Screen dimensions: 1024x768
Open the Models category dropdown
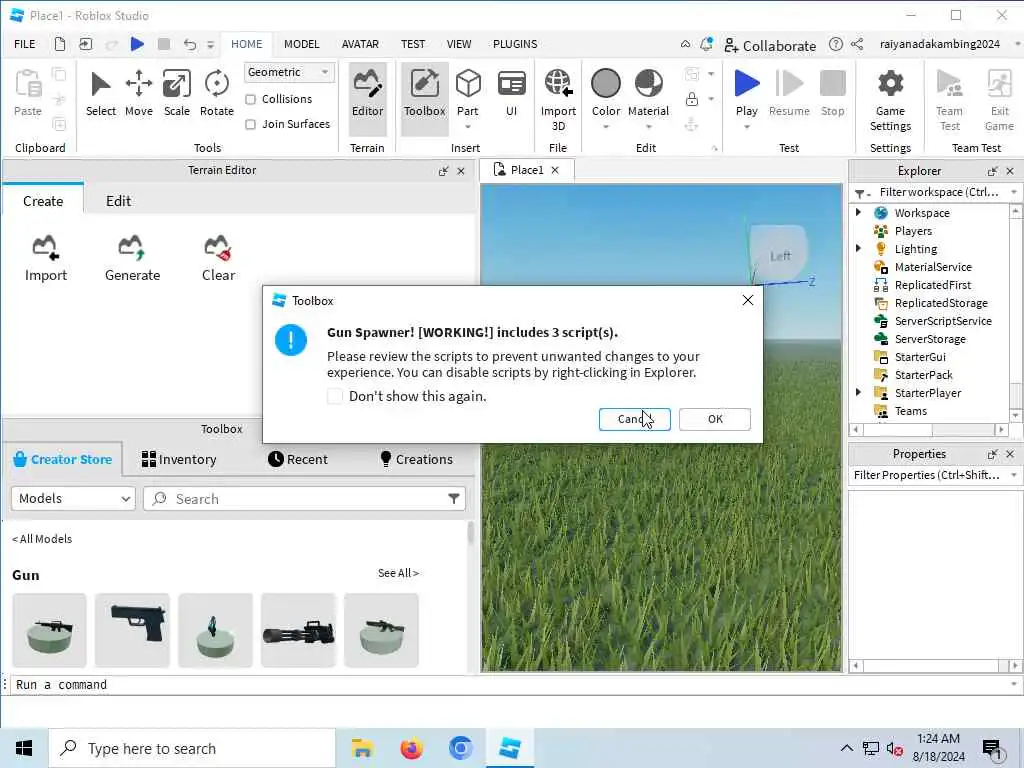73,498
